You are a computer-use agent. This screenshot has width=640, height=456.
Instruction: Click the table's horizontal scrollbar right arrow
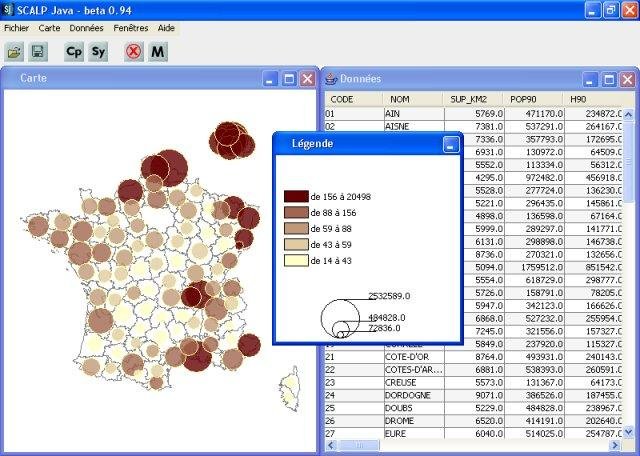point(616,445)
